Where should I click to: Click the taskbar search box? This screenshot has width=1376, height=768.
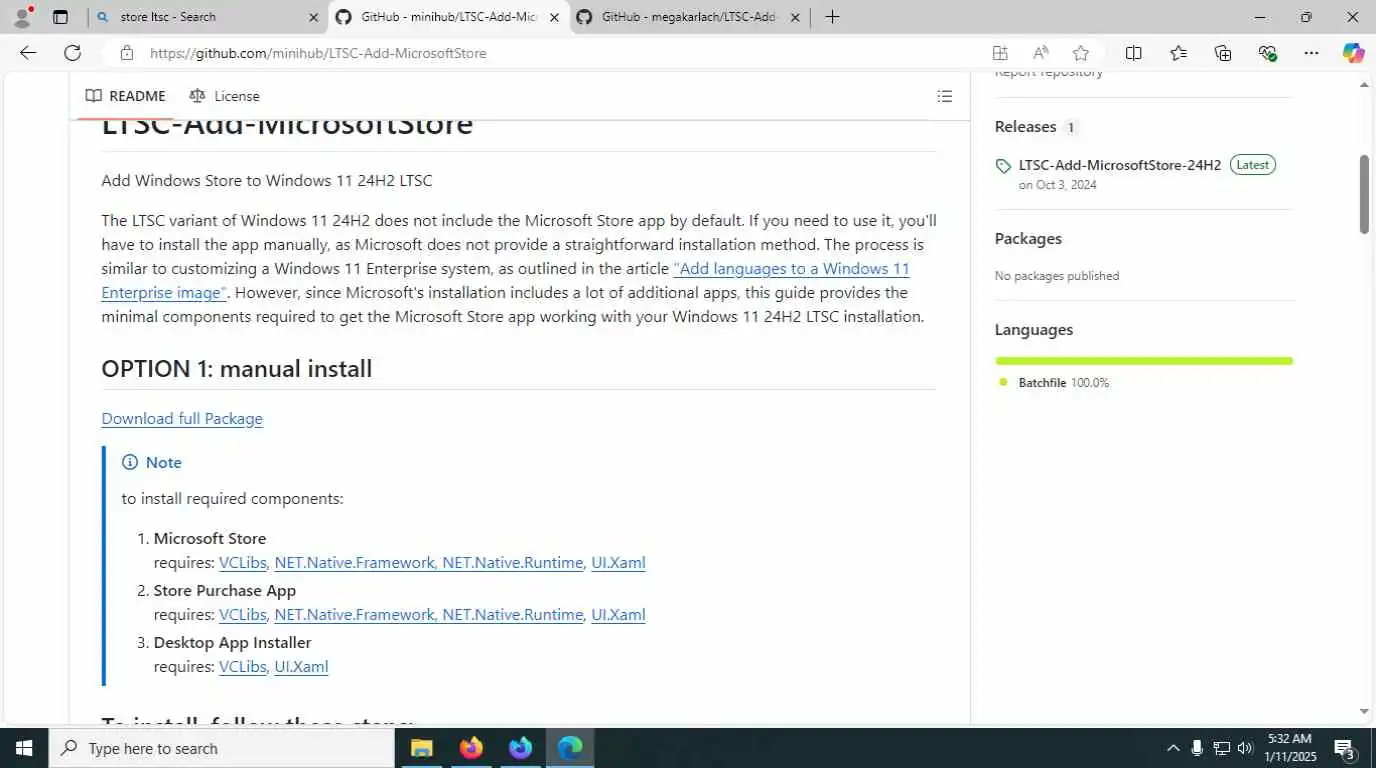(x=222, y=748)
